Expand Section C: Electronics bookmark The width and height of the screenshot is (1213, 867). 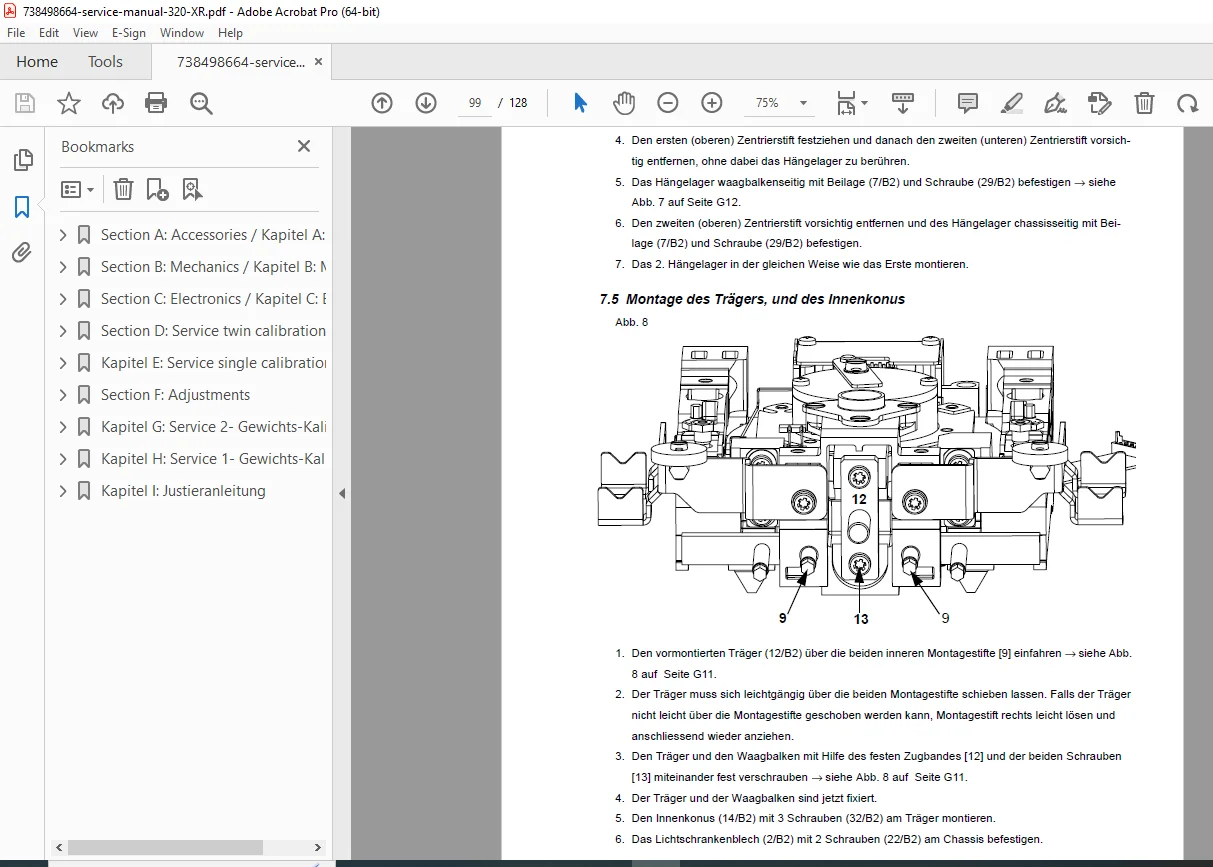[x=63, y=299]
